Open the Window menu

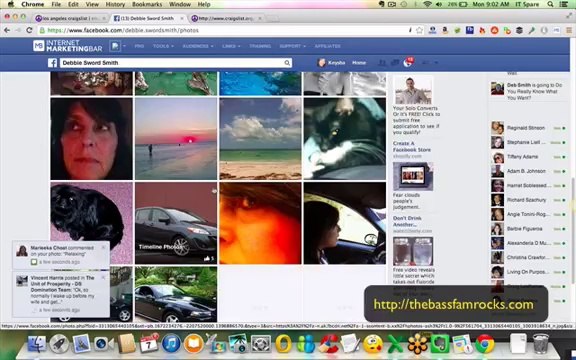(180, 4)
